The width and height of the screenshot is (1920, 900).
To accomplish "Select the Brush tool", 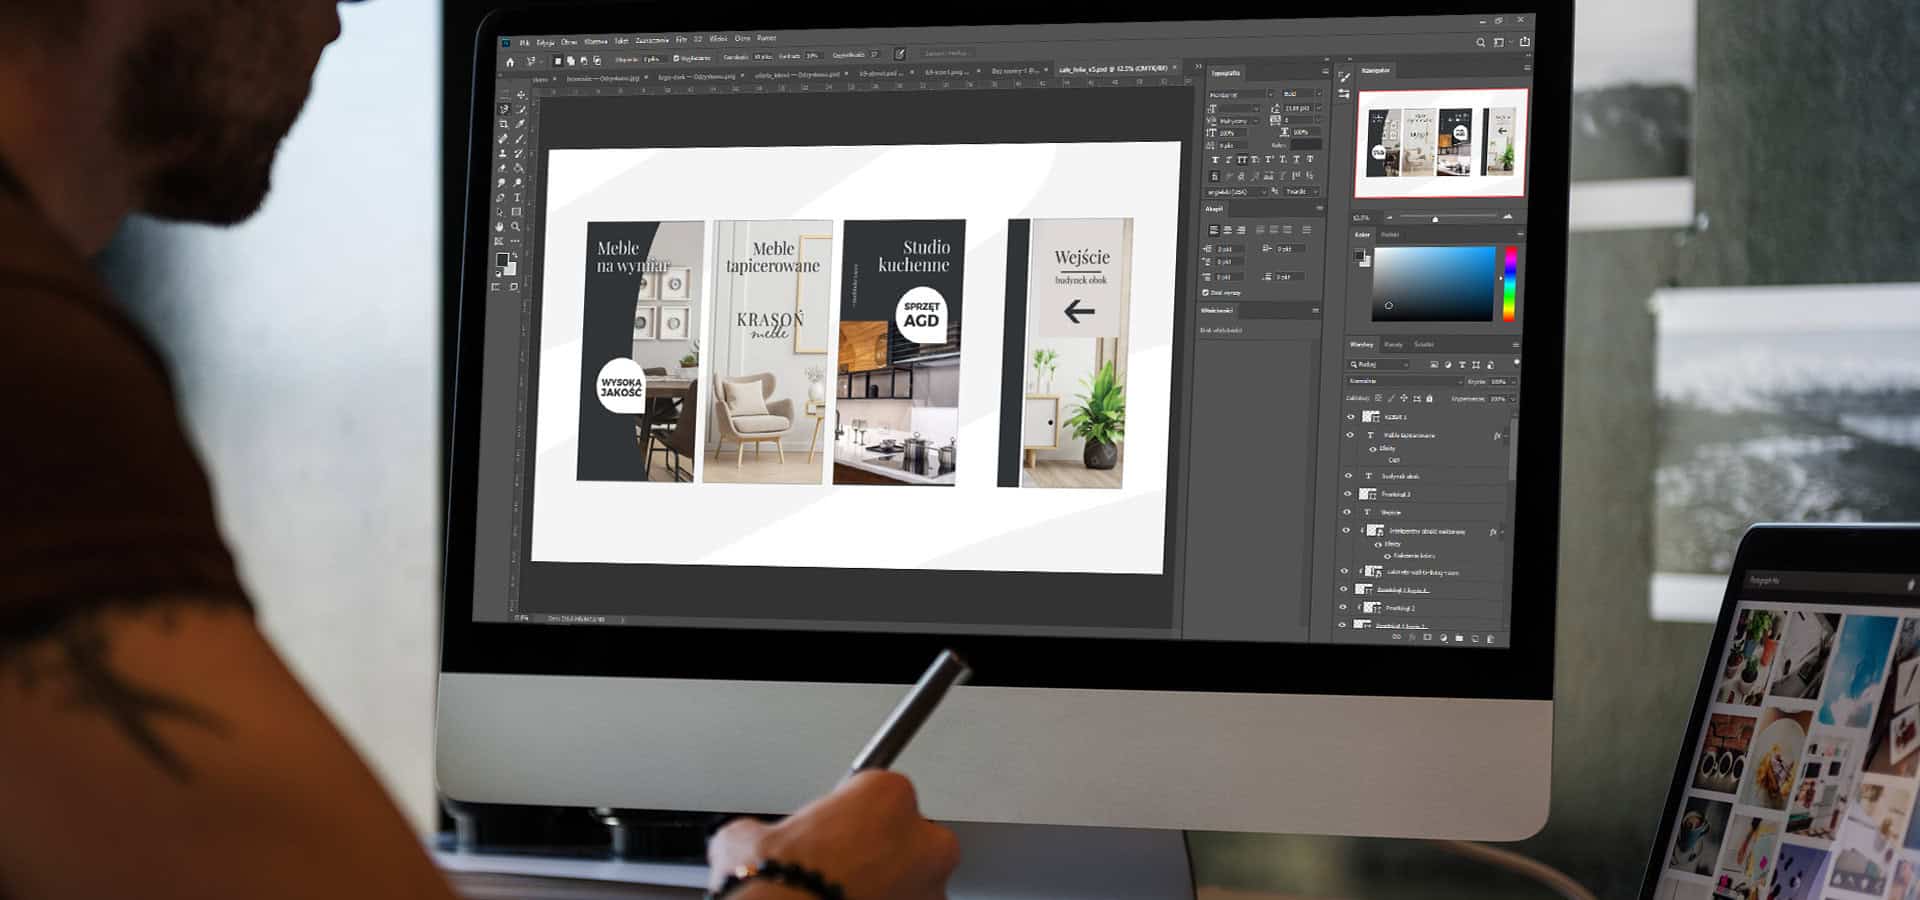I will point(521,139).
